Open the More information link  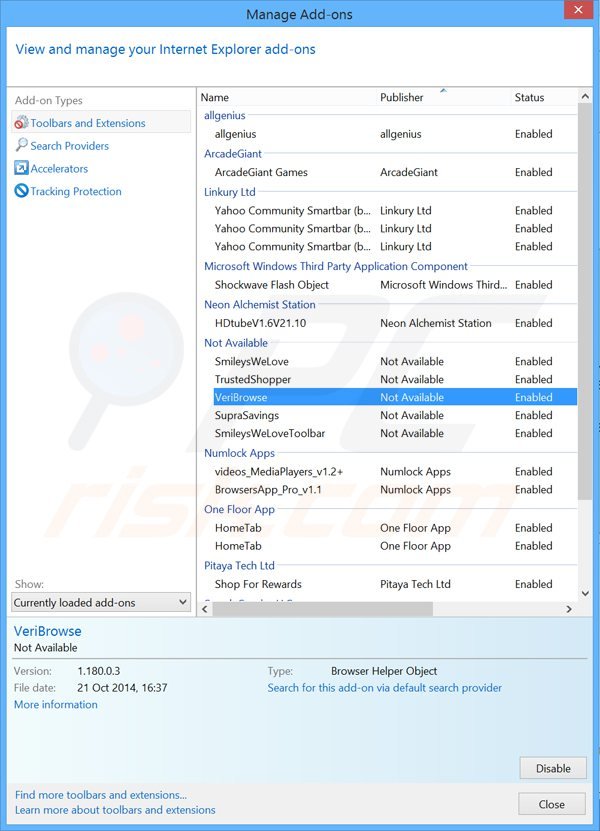point(56,704)
